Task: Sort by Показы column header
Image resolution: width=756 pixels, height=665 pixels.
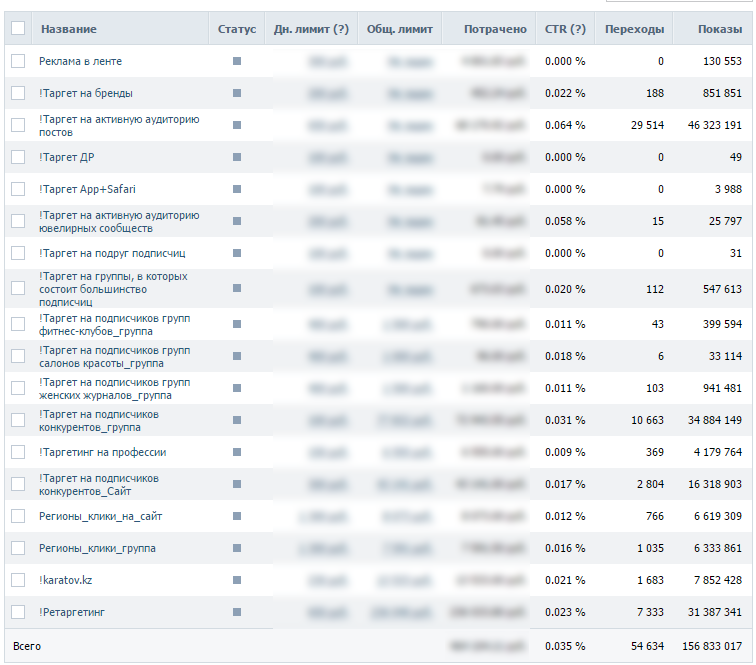Action: [x=720, y=29]
